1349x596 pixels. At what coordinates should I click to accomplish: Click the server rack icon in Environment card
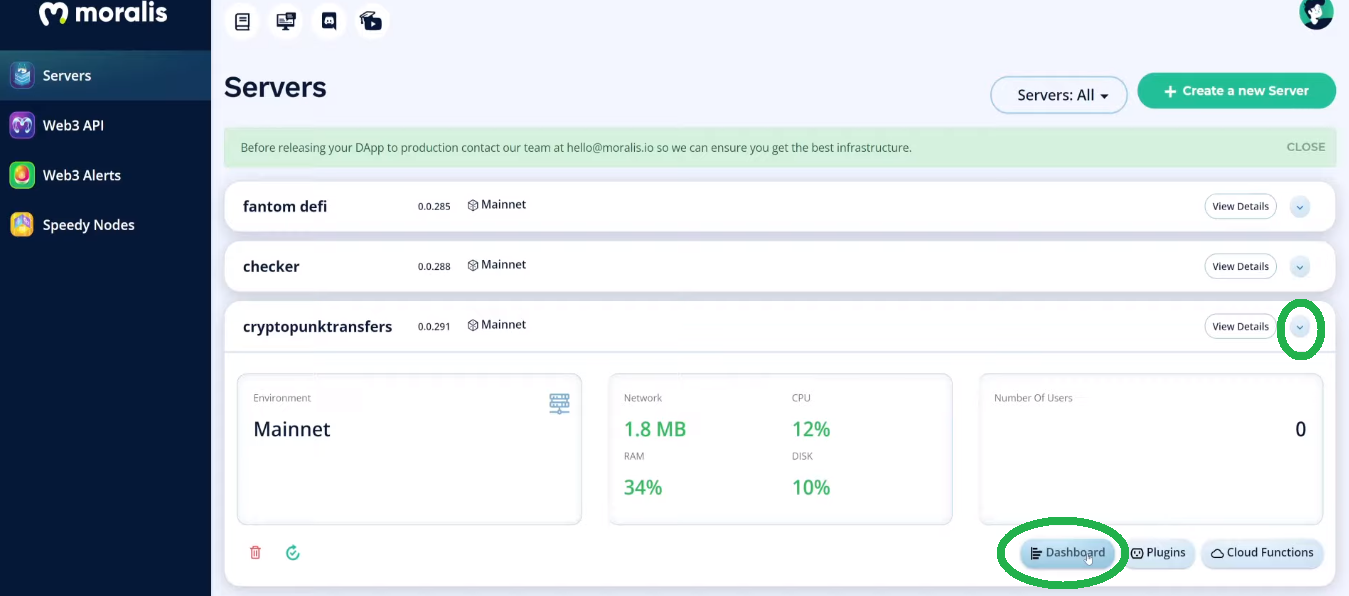(x=559, y=404)
